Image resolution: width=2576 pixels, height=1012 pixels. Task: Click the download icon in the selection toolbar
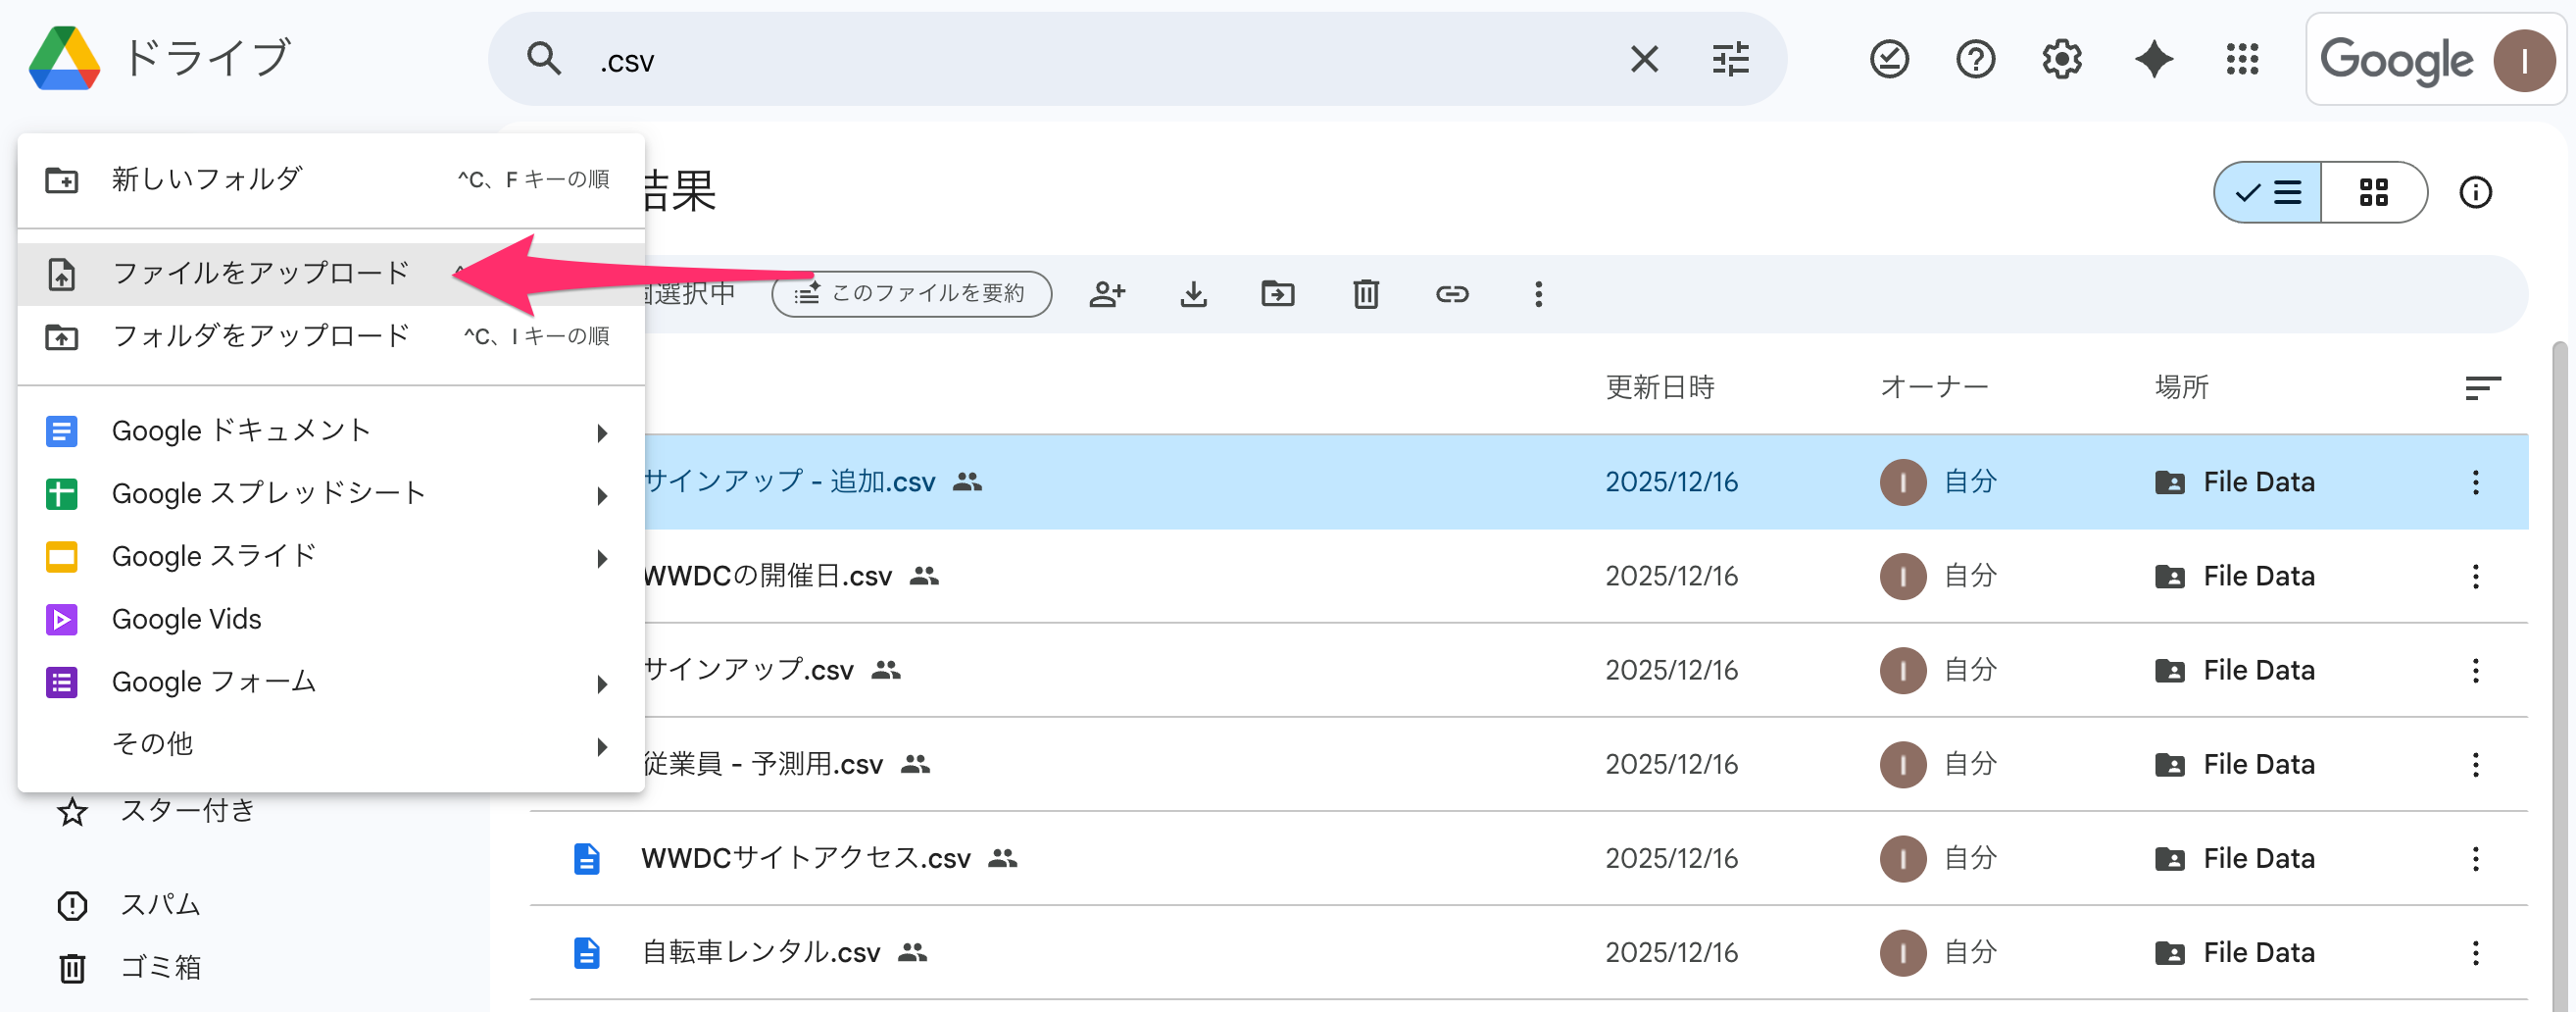click(x=1193, y=294)
